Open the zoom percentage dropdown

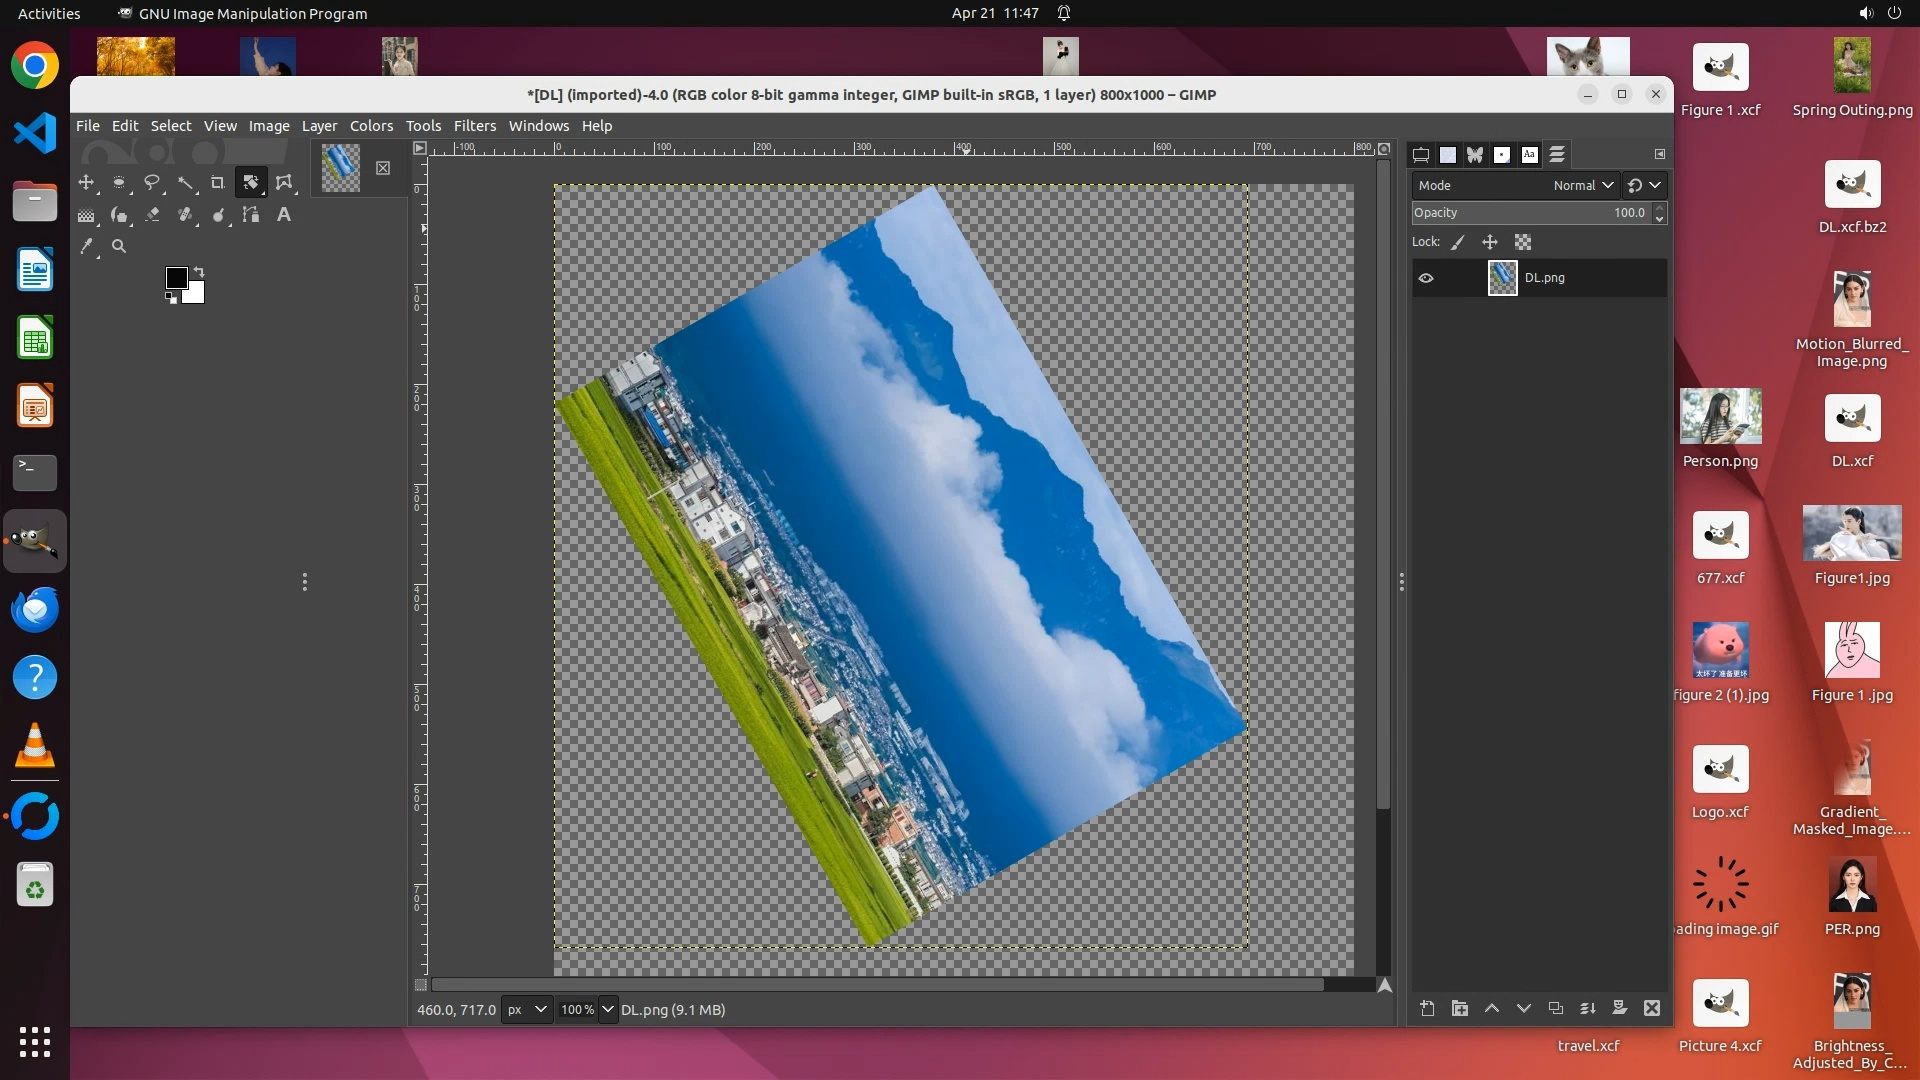pyautogui.click(x=607, y=1009)
